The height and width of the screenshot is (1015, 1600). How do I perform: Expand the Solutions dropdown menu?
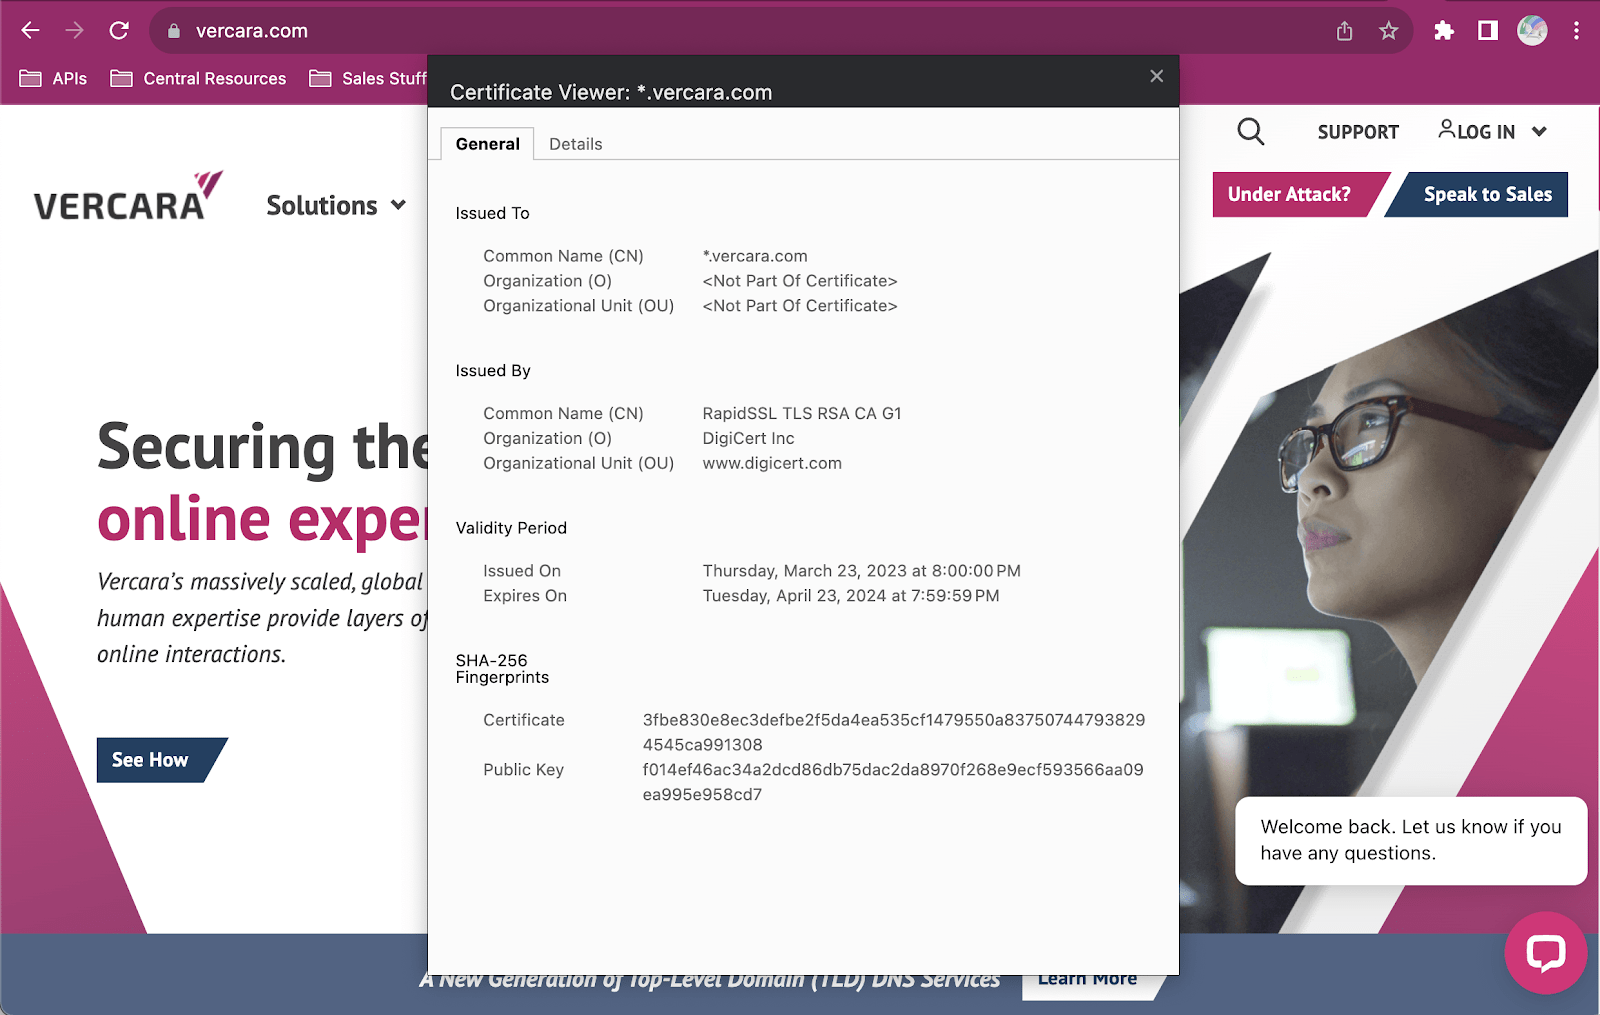click(x=336, y=205)
